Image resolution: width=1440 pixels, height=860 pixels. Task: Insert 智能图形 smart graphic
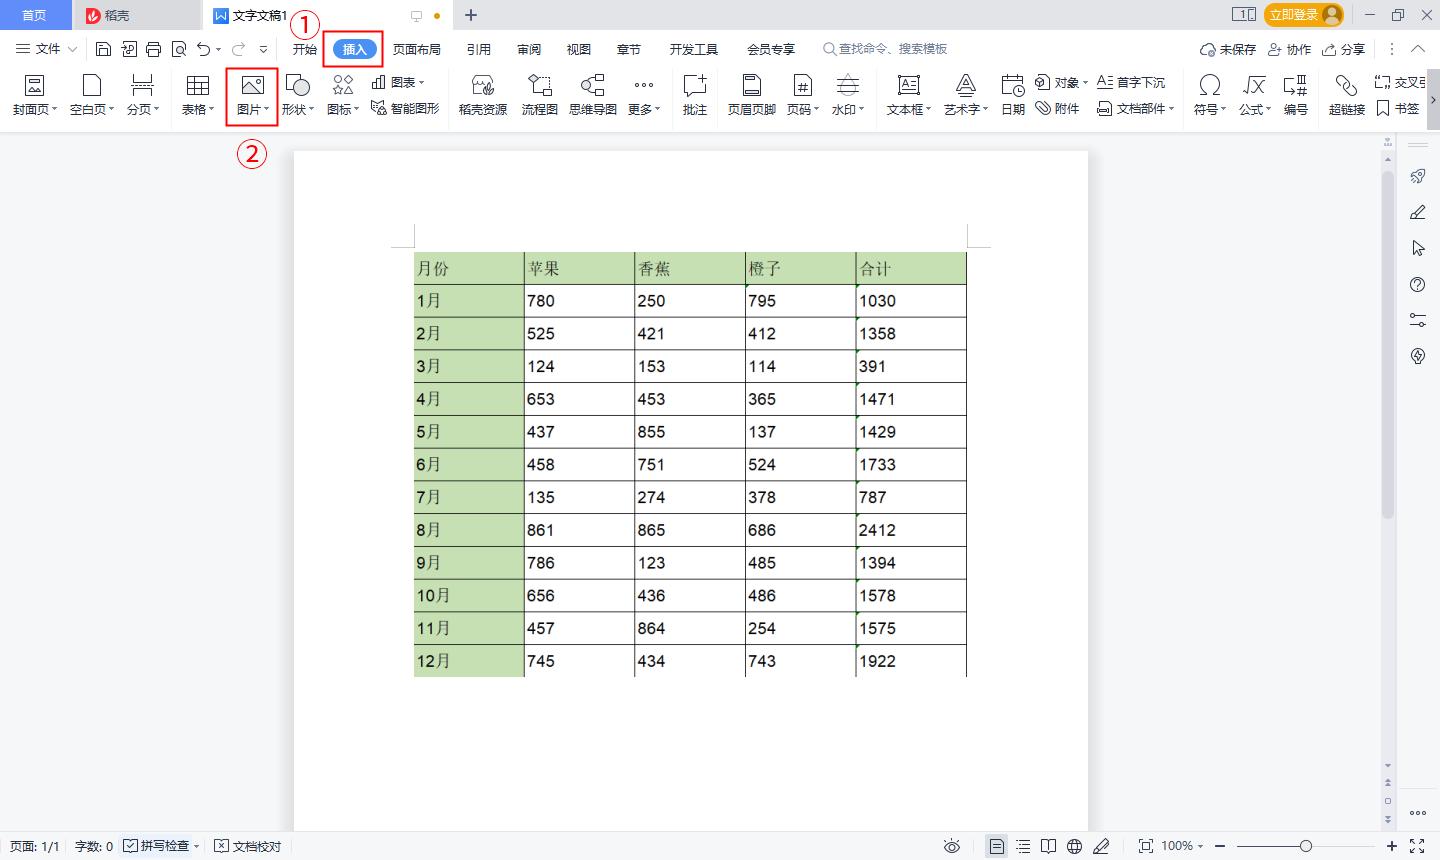[405, 108]
